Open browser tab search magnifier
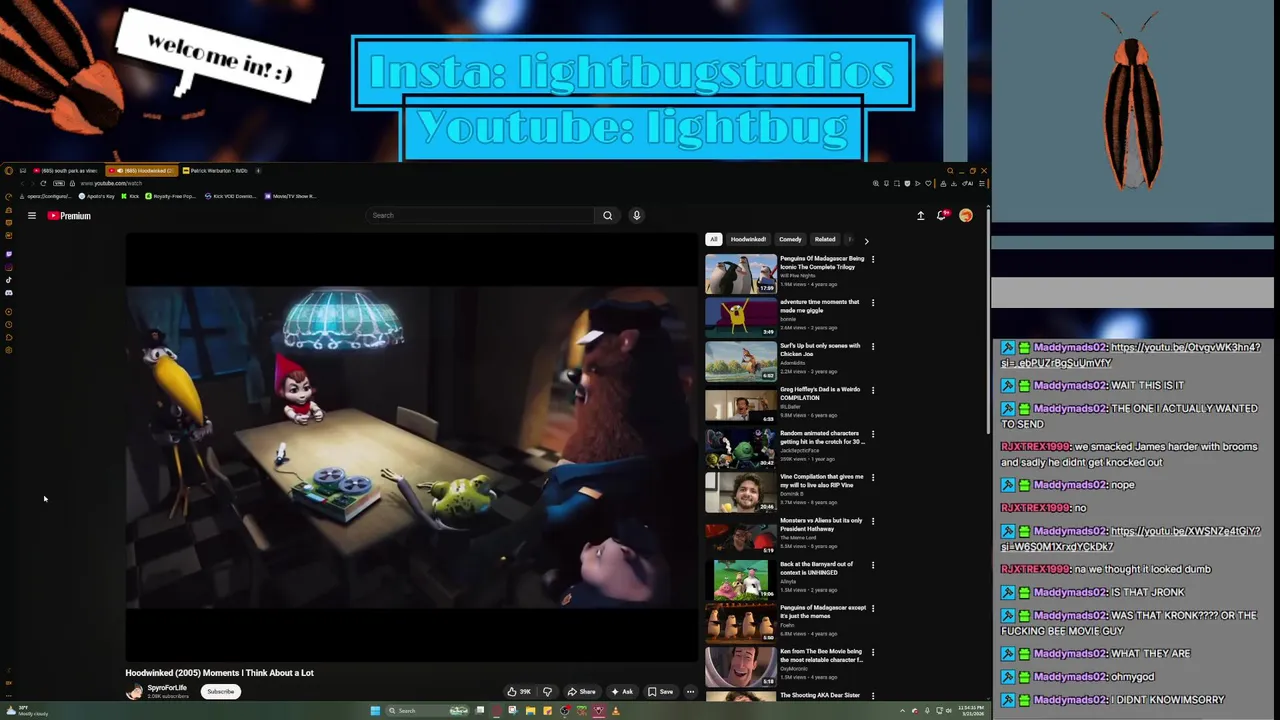Image resolution: width=1280 pixels, height=720 pixels. tap(950, 171)
